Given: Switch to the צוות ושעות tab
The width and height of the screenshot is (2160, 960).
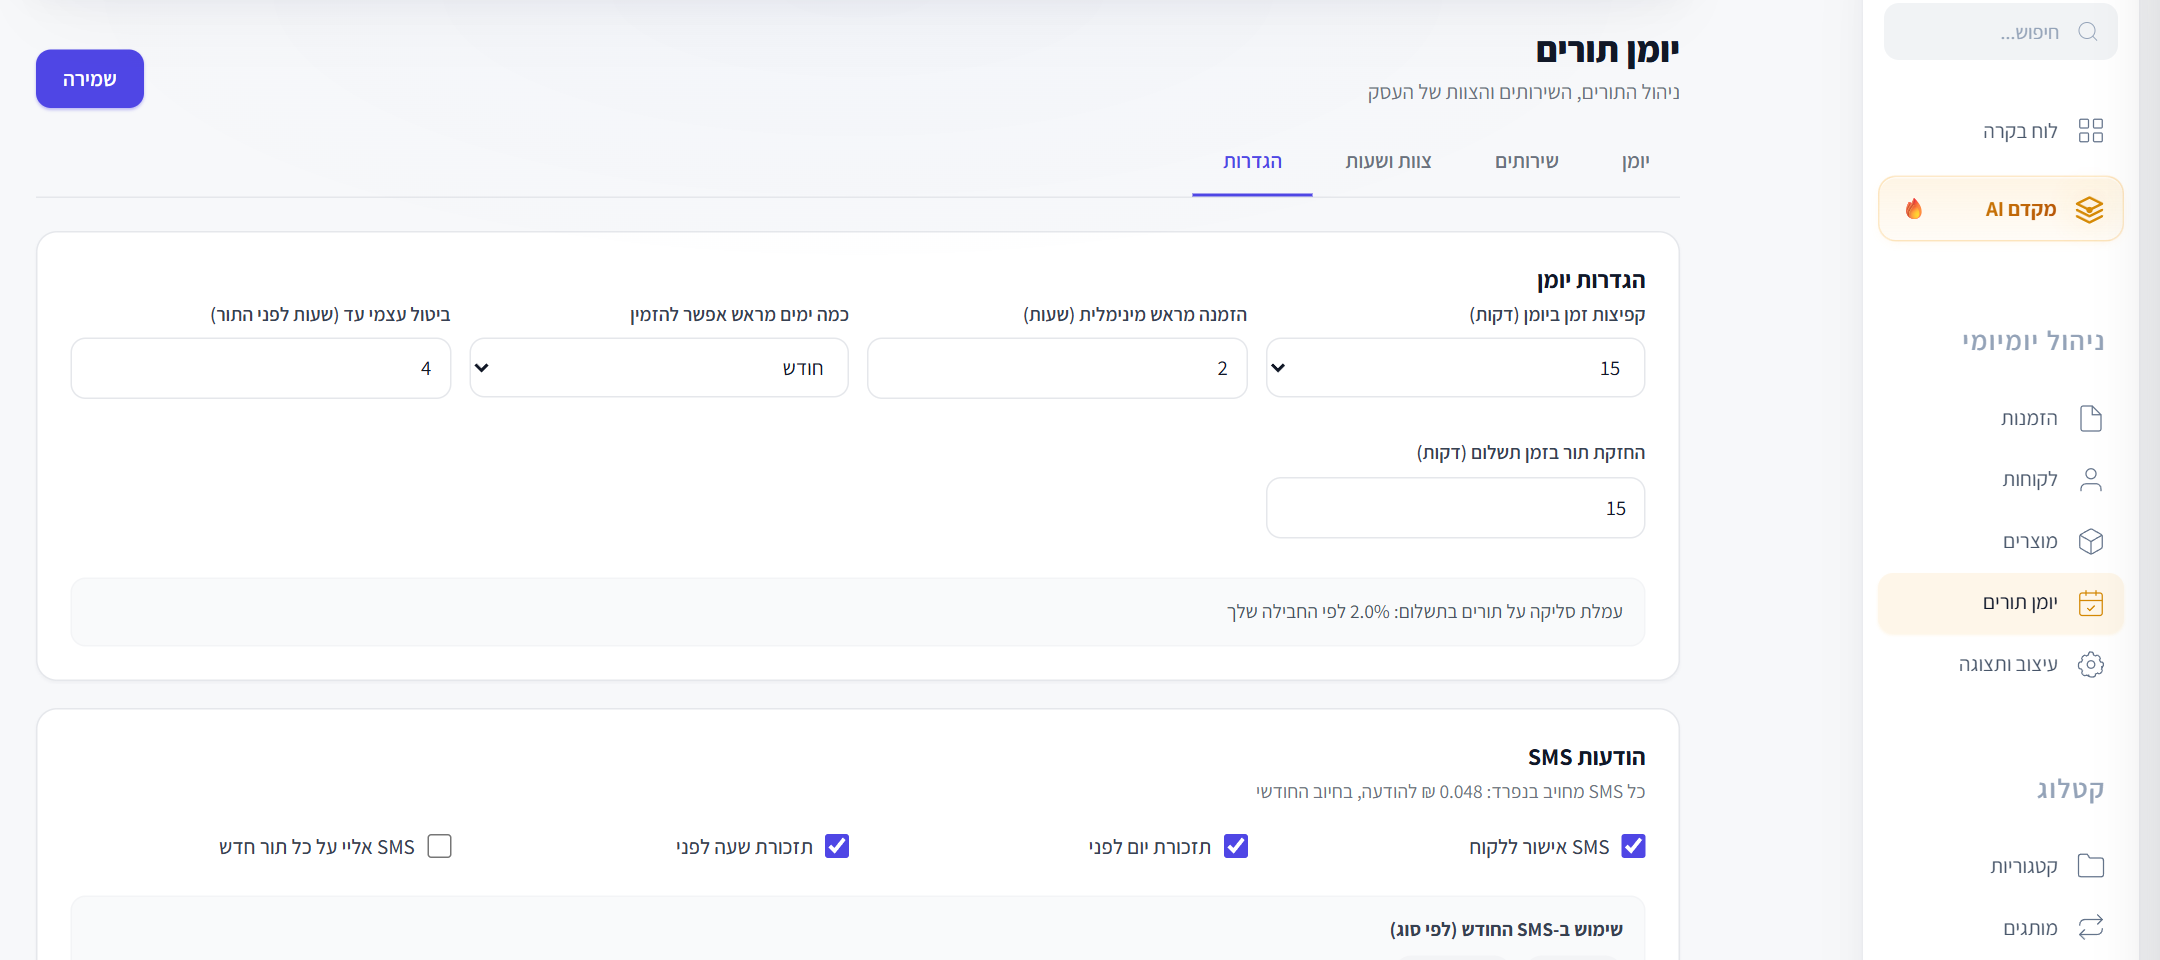Looking at the screenshot, I should pos(1388,162).
